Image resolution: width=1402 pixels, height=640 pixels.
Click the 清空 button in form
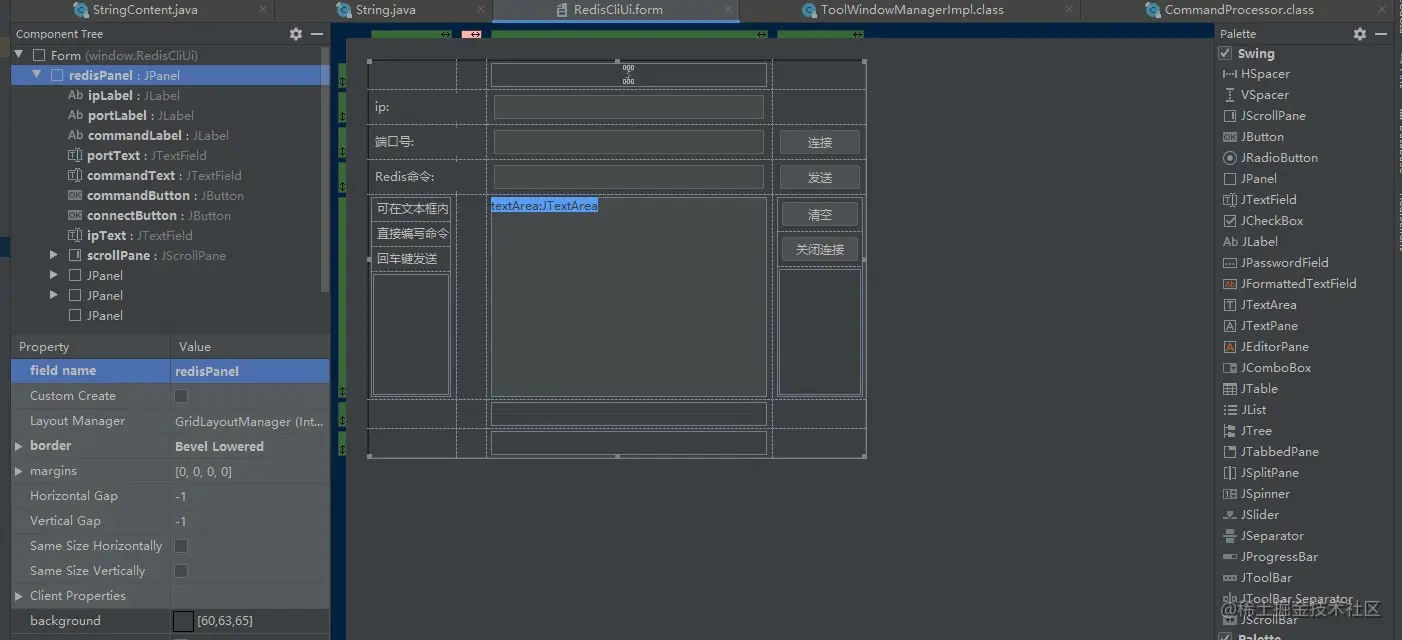[x=819, y=214]
